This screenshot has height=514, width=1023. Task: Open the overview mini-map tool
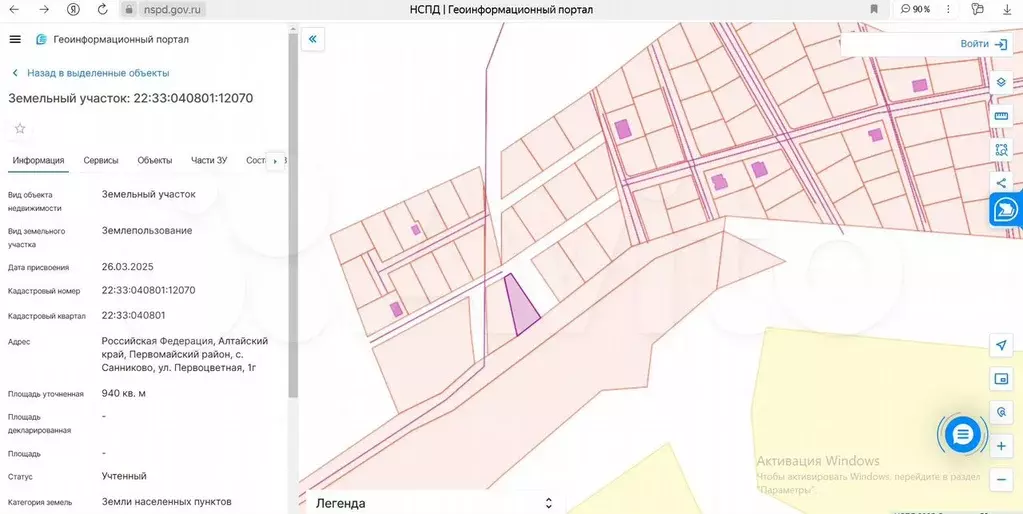[1001, 378]
